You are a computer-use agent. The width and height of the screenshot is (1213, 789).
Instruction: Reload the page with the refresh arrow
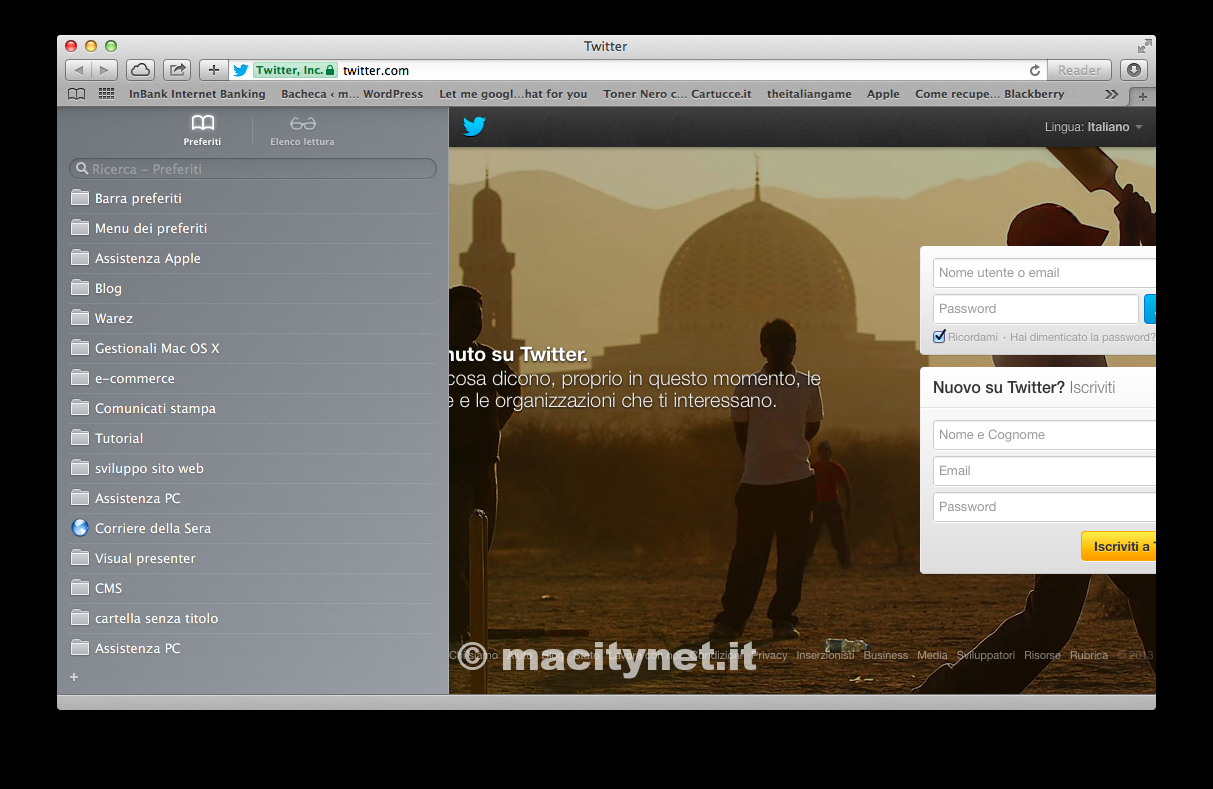point(1035,70)
